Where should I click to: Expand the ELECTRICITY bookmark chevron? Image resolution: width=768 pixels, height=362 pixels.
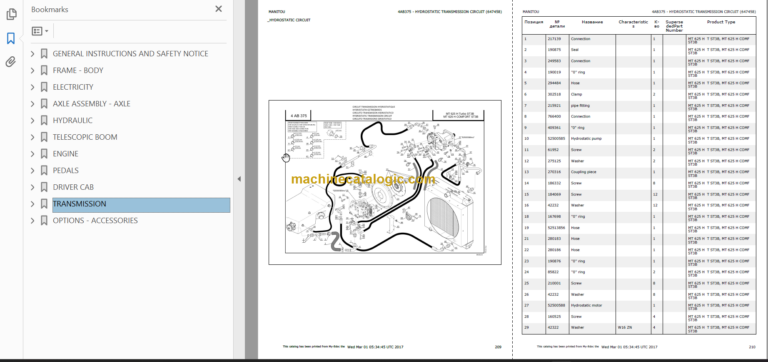[33, 87]
